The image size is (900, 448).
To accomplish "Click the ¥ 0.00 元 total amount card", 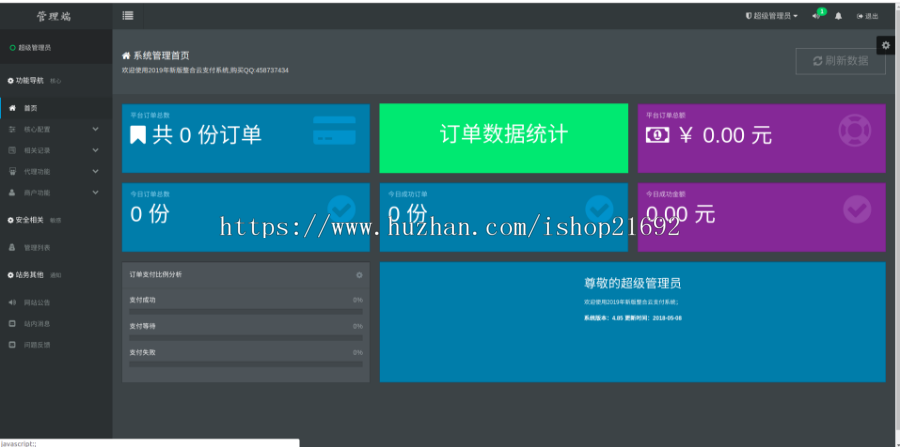I will (x=761, y=138).
